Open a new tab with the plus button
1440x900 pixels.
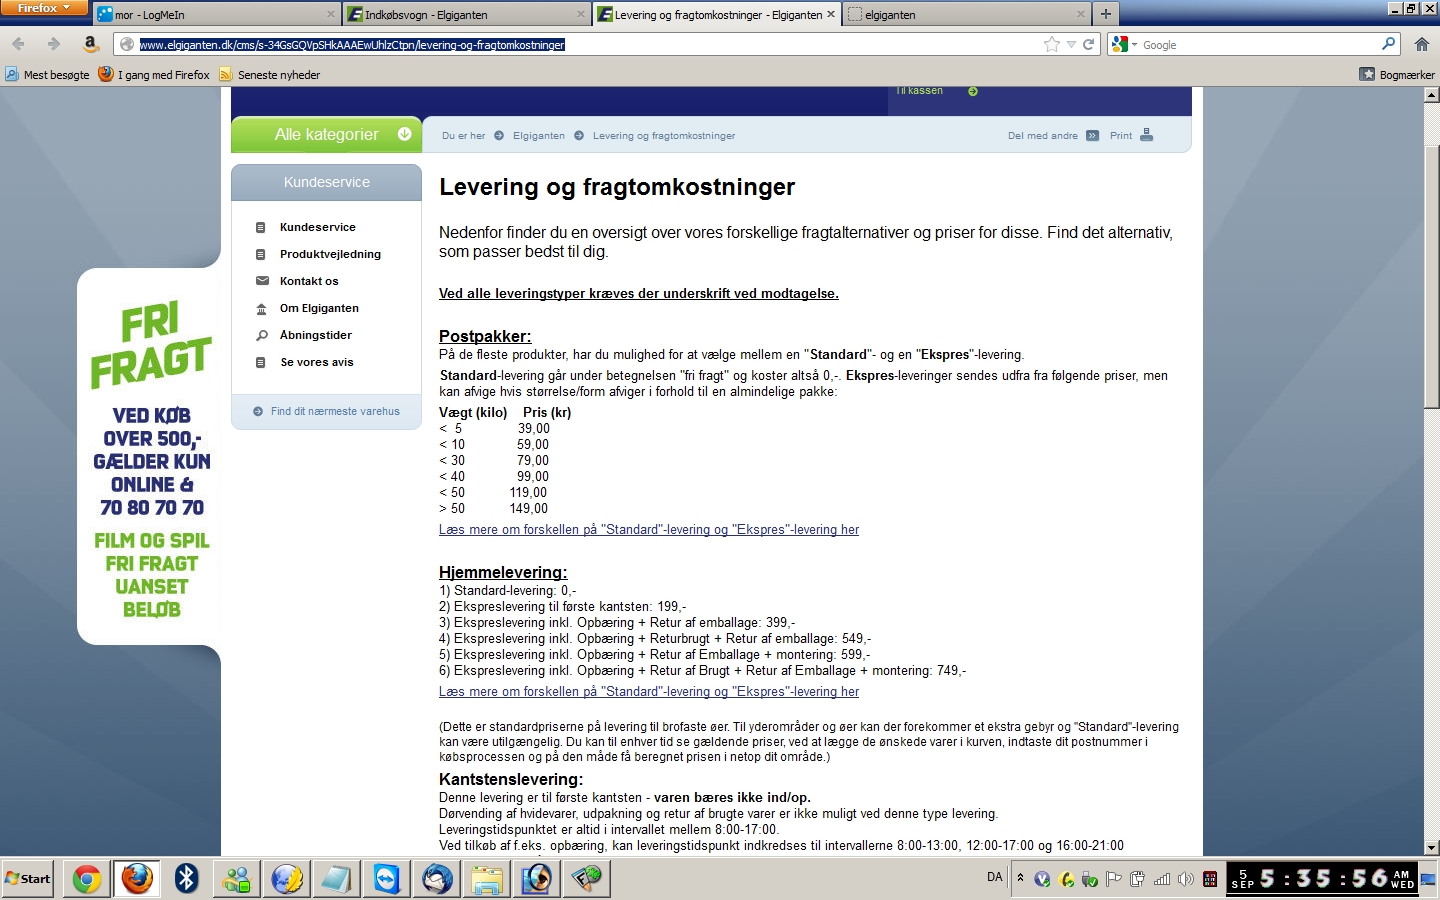1105,14
